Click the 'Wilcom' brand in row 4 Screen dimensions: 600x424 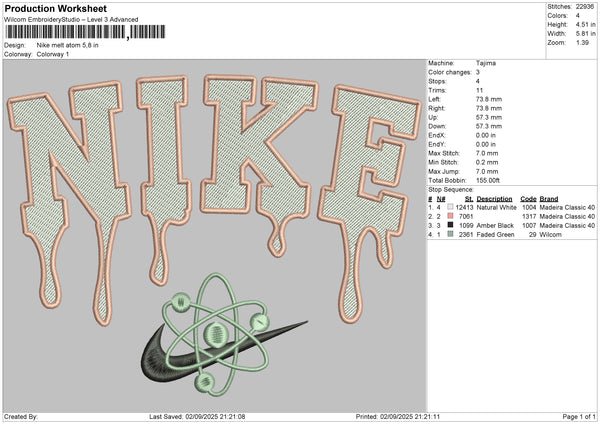(x=550, y=235)
